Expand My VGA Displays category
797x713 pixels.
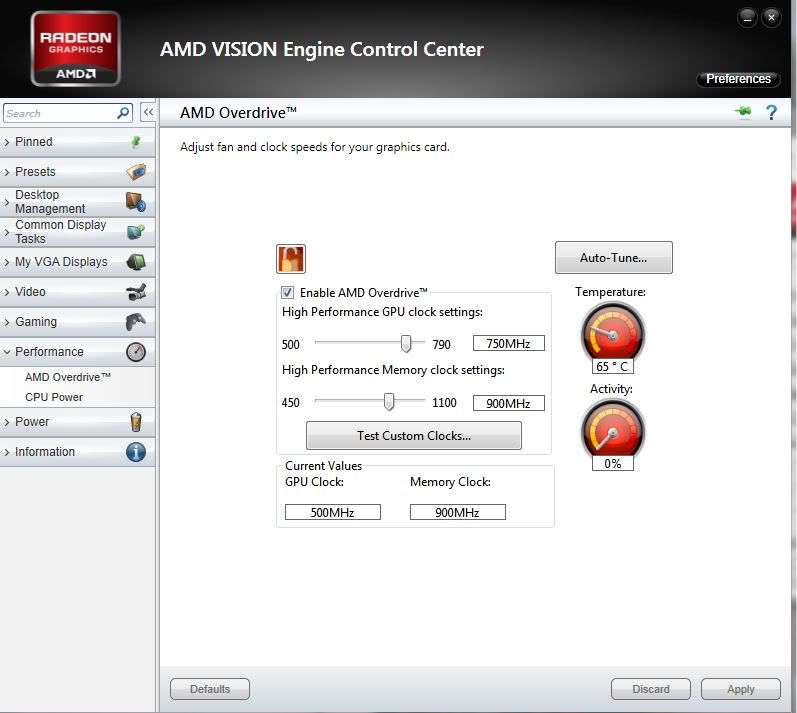pyautogui.click(x=78, y=262)
